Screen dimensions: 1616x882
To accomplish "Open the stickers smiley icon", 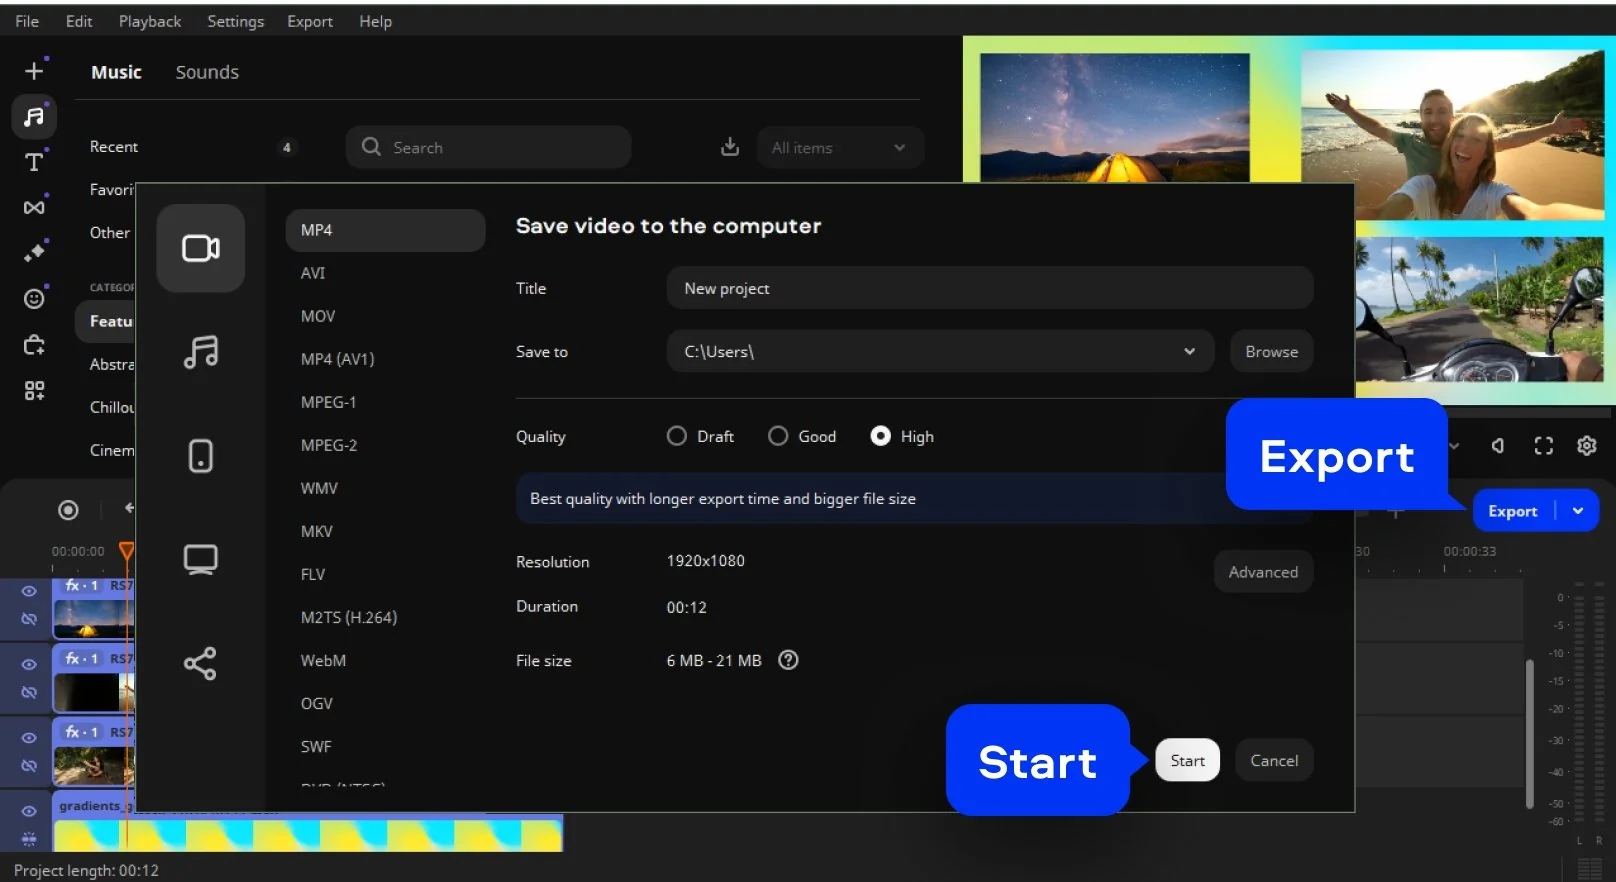I will (34, 298).
